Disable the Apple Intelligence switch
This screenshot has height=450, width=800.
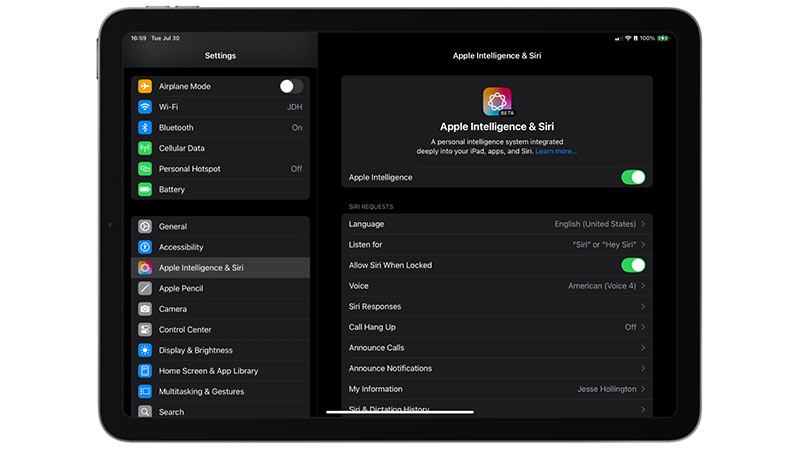coord(633,178)
